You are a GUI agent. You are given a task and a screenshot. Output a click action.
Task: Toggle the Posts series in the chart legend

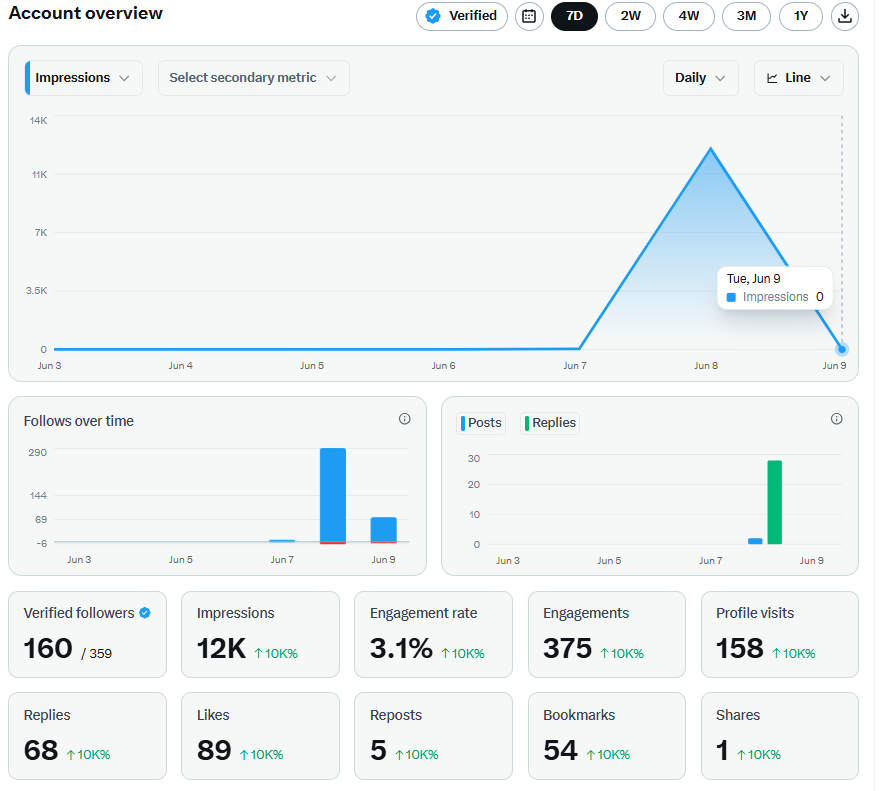point(481,423)
